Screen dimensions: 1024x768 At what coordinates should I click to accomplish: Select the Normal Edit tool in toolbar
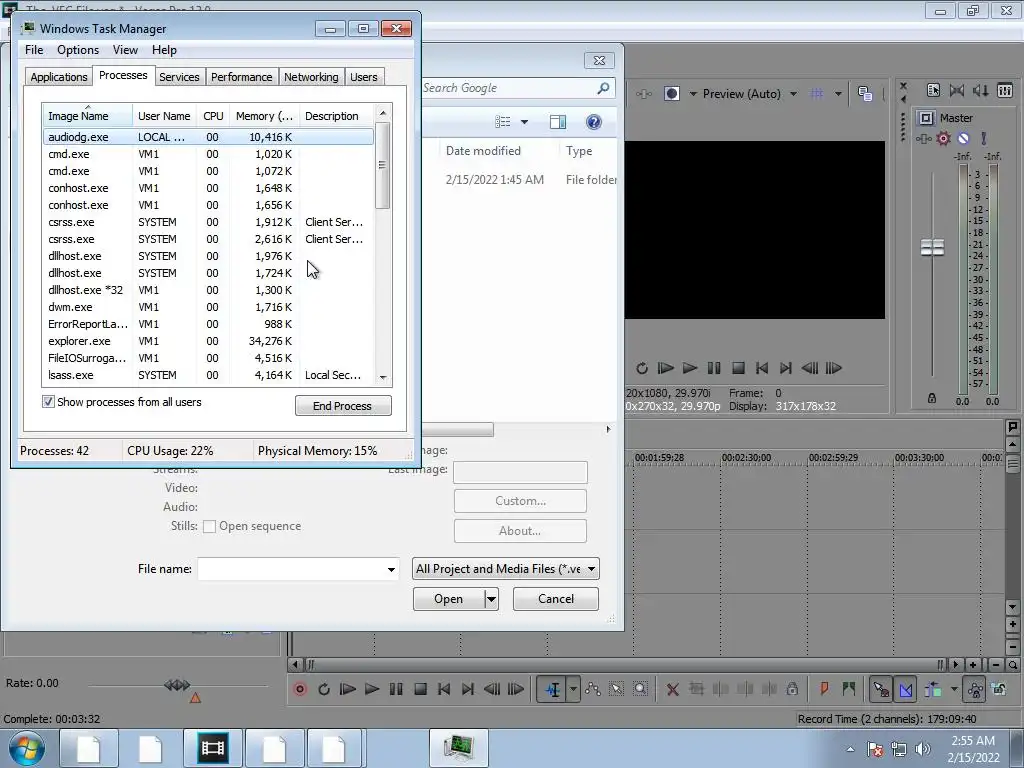click(x=552, y=689)
